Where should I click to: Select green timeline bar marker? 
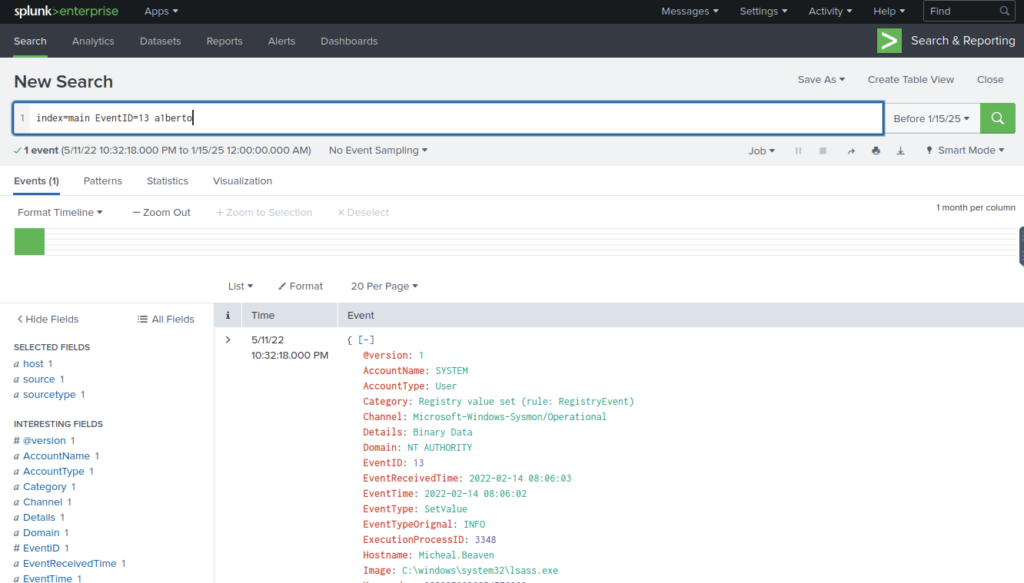[x=29, y=242]
